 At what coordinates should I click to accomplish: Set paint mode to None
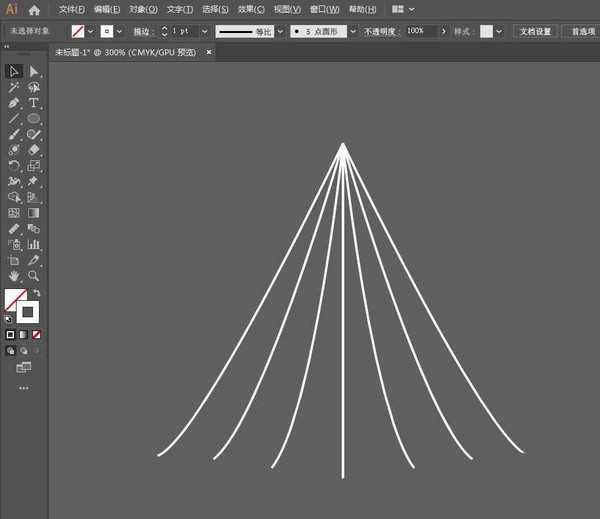click(37, 334)
